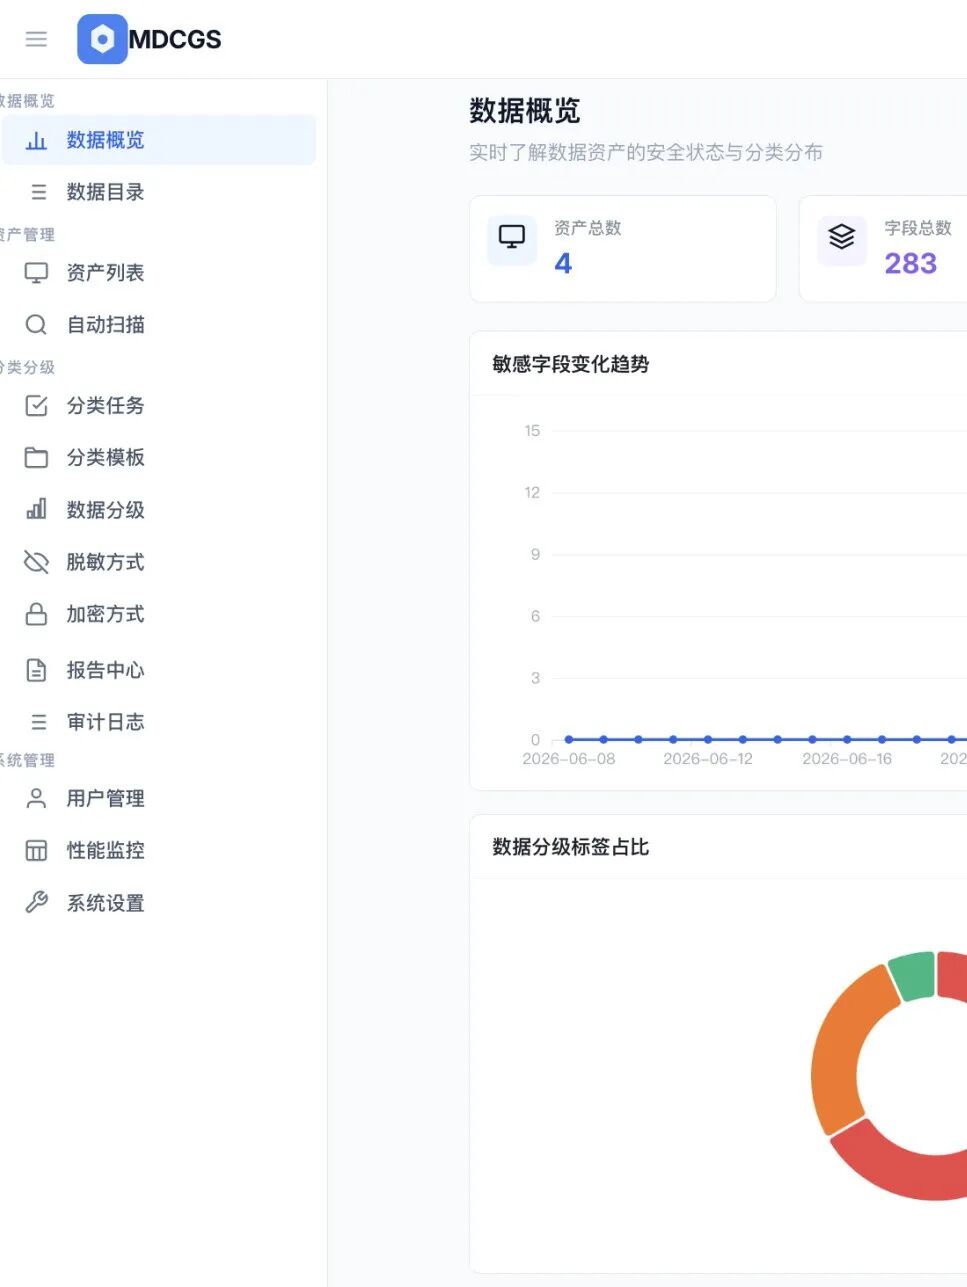Open the 数据目录 menu item
Screen dimensions: 967x1287
(x=158, y=192)
